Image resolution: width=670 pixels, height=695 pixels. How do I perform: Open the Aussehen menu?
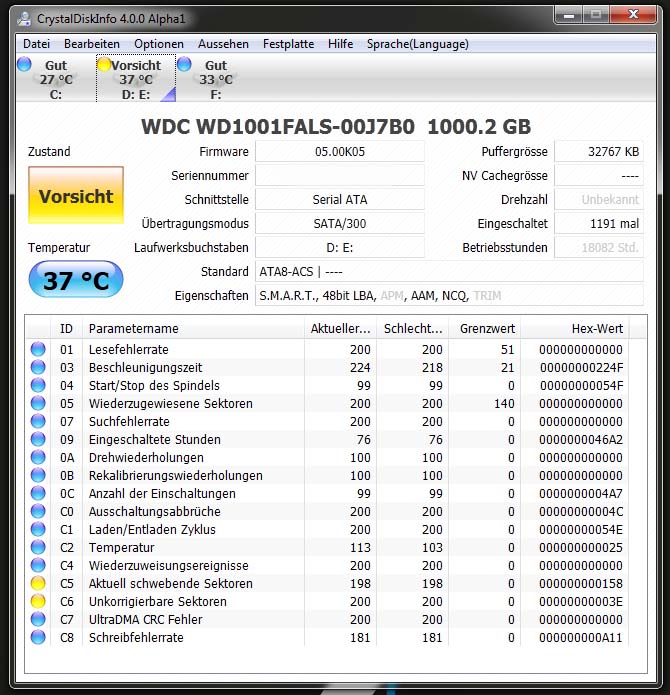[x=223, y=44]
